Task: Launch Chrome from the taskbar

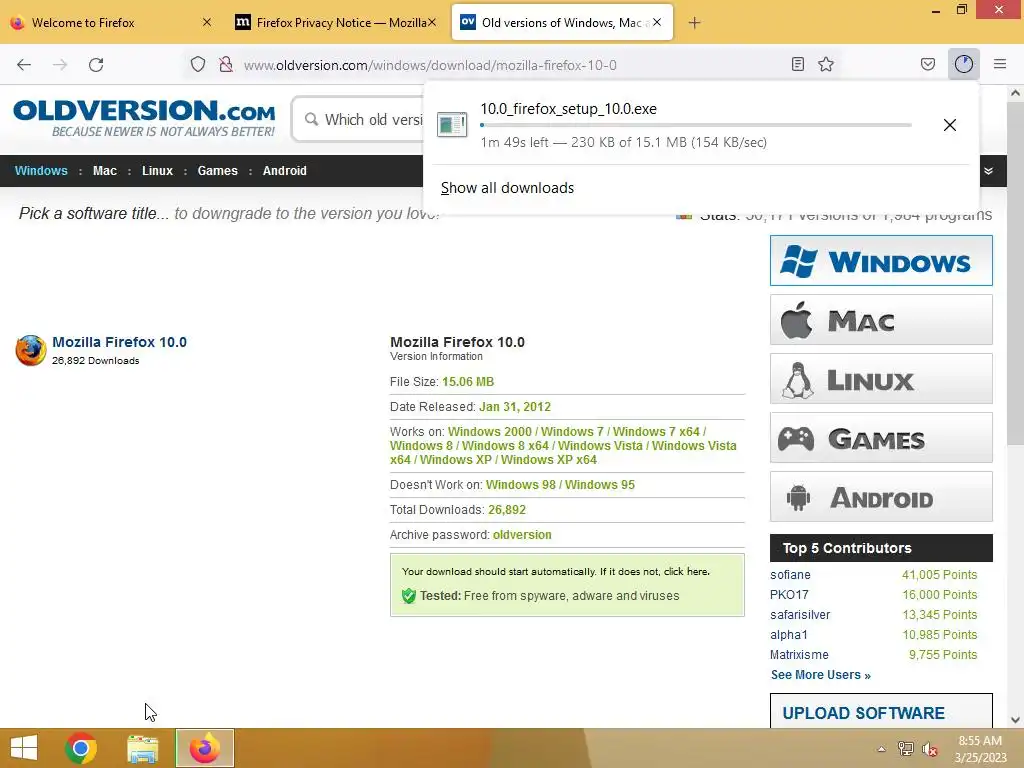Action: point(81,748)
